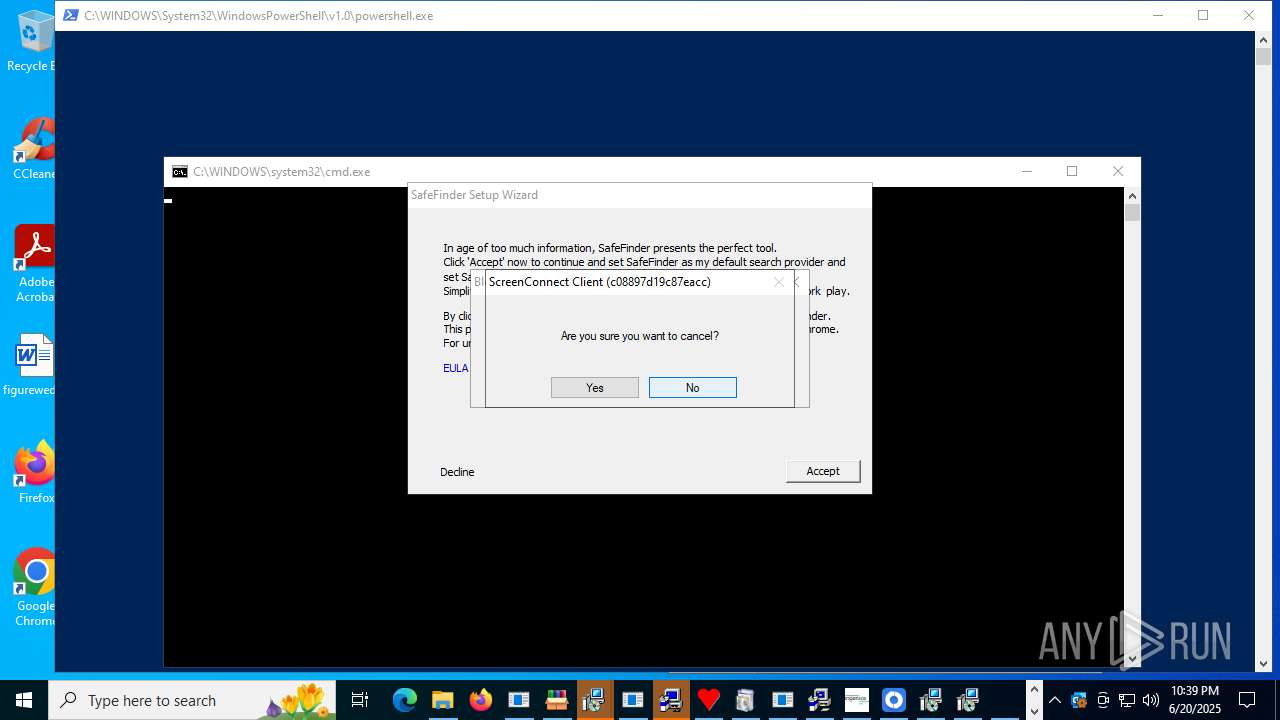This screenshot has width=1280, height=720.
Task: Click the PowerShell scrollbar down arrow
Action: [1263, 663]
